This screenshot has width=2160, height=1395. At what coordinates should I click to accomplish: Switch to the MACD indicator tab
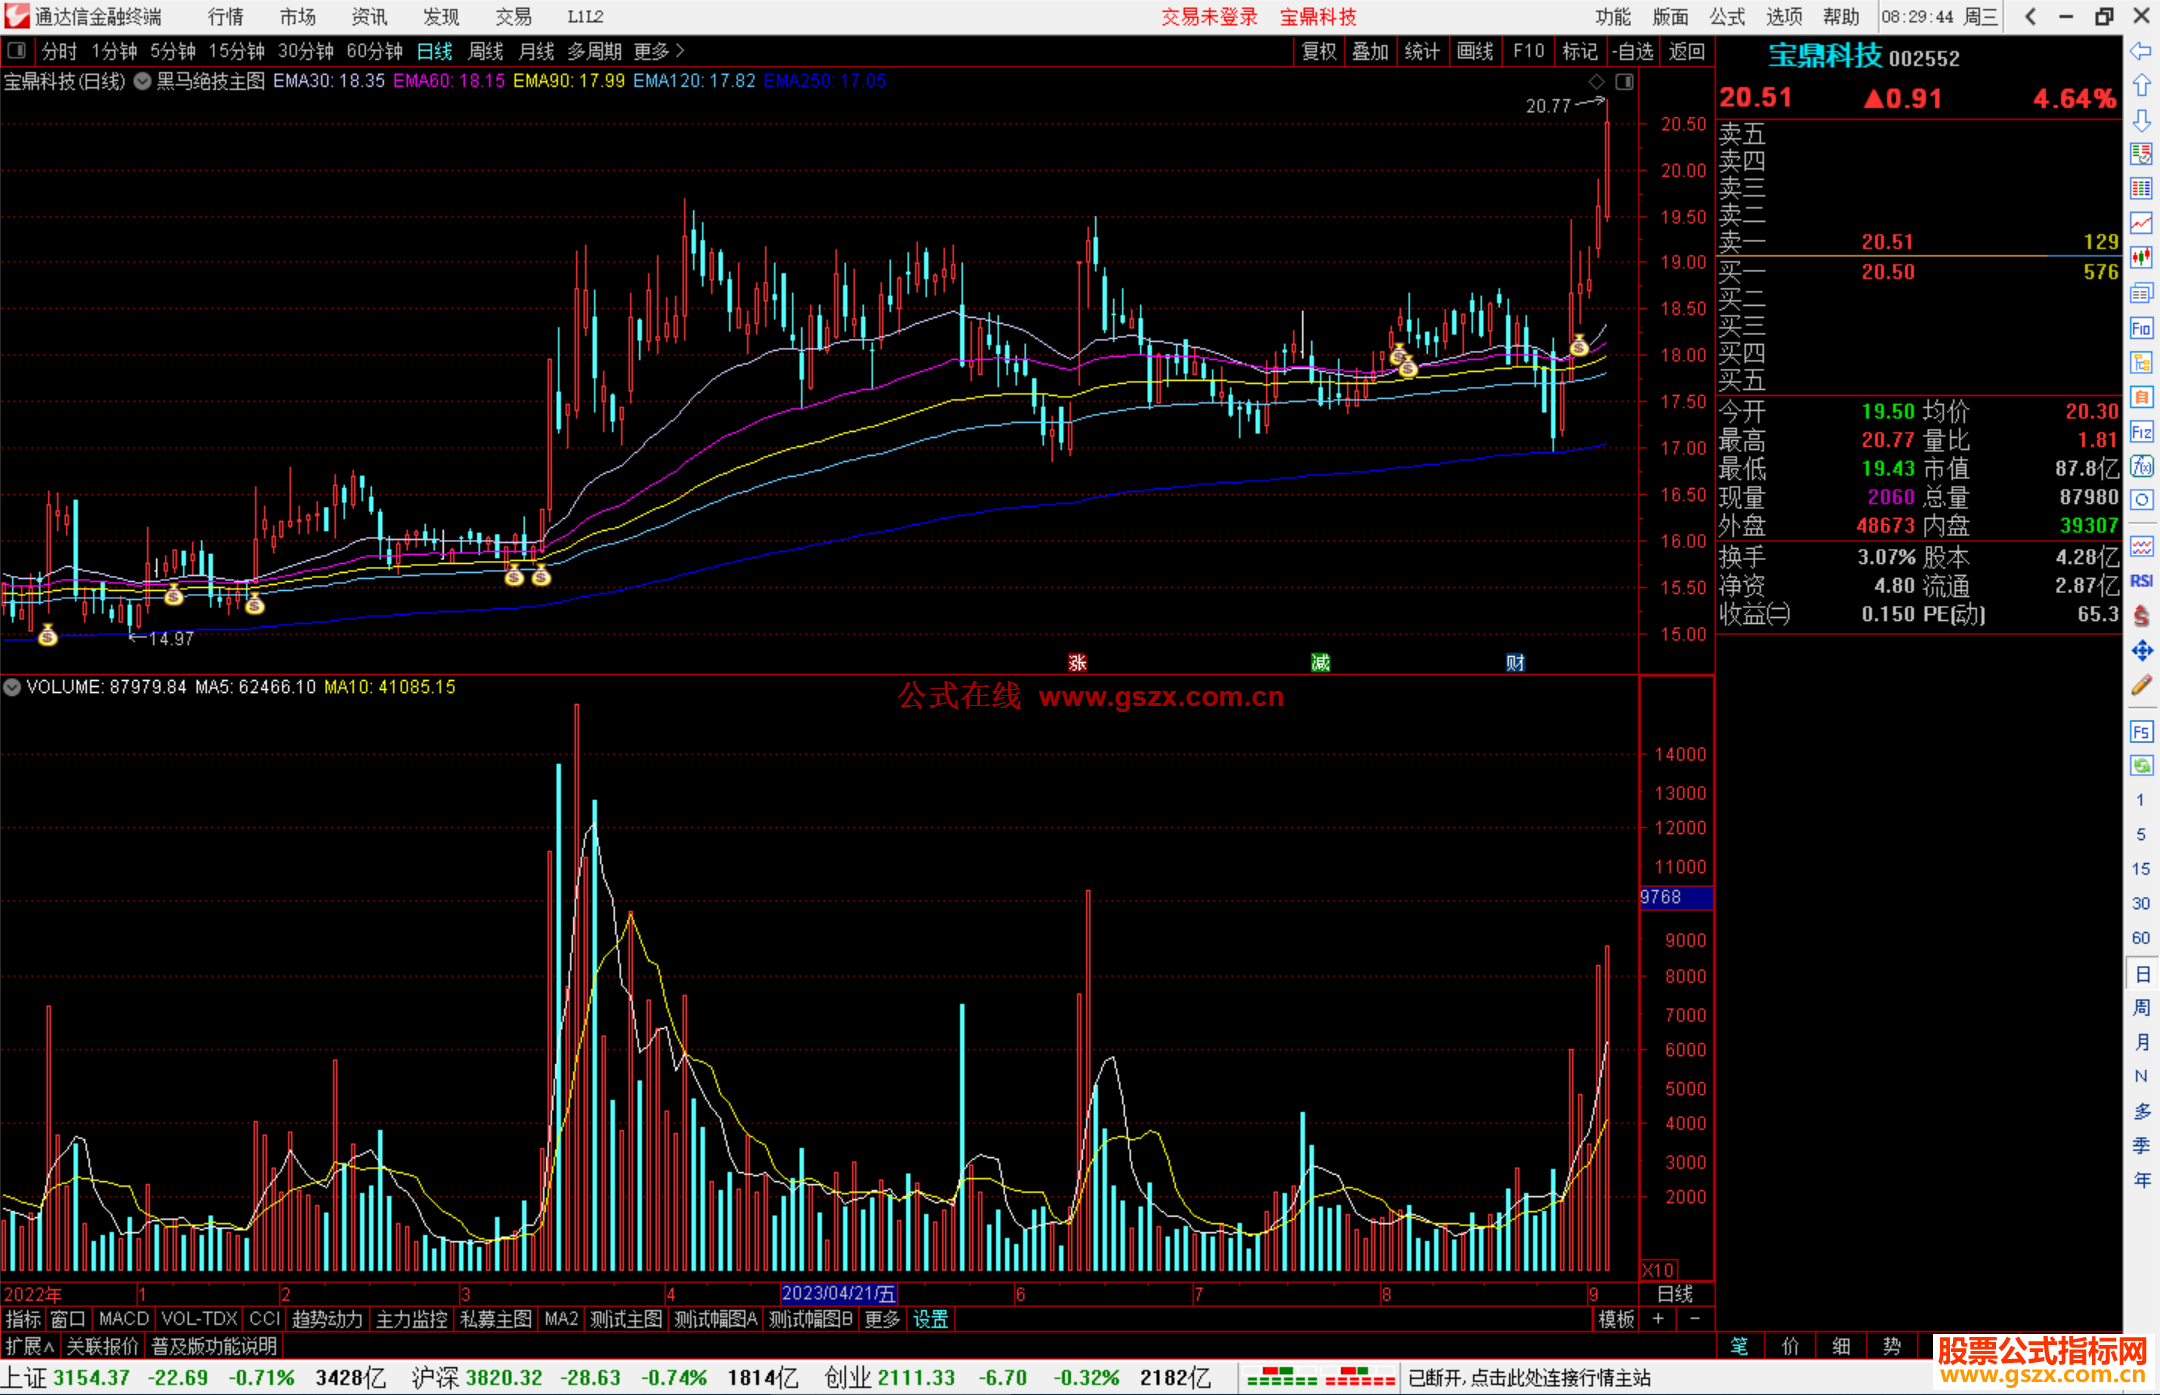pyautogui.click(x=124, y=1319)
